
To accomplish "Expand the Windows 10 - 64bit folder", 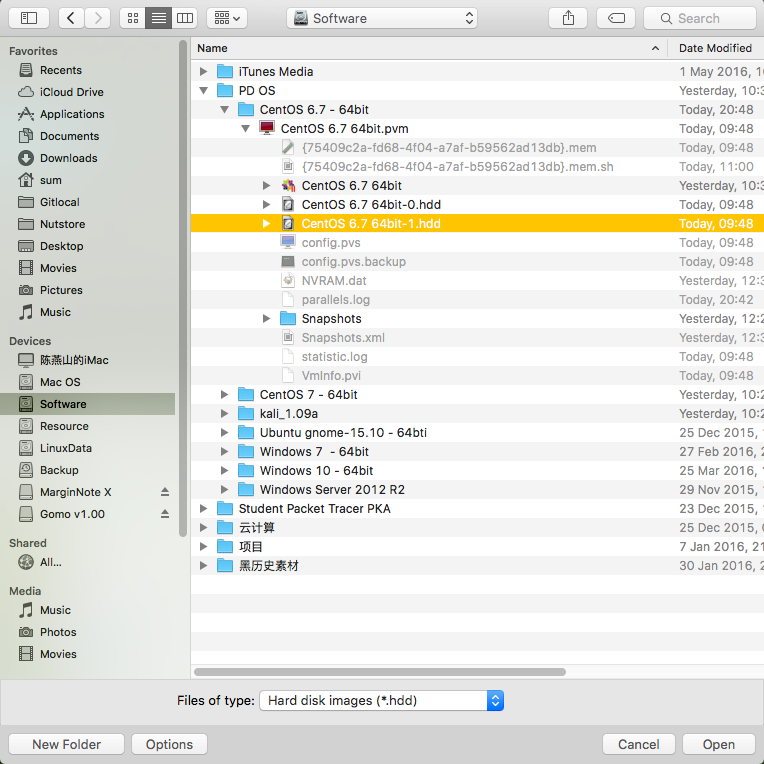I will [x=225, y=471].
